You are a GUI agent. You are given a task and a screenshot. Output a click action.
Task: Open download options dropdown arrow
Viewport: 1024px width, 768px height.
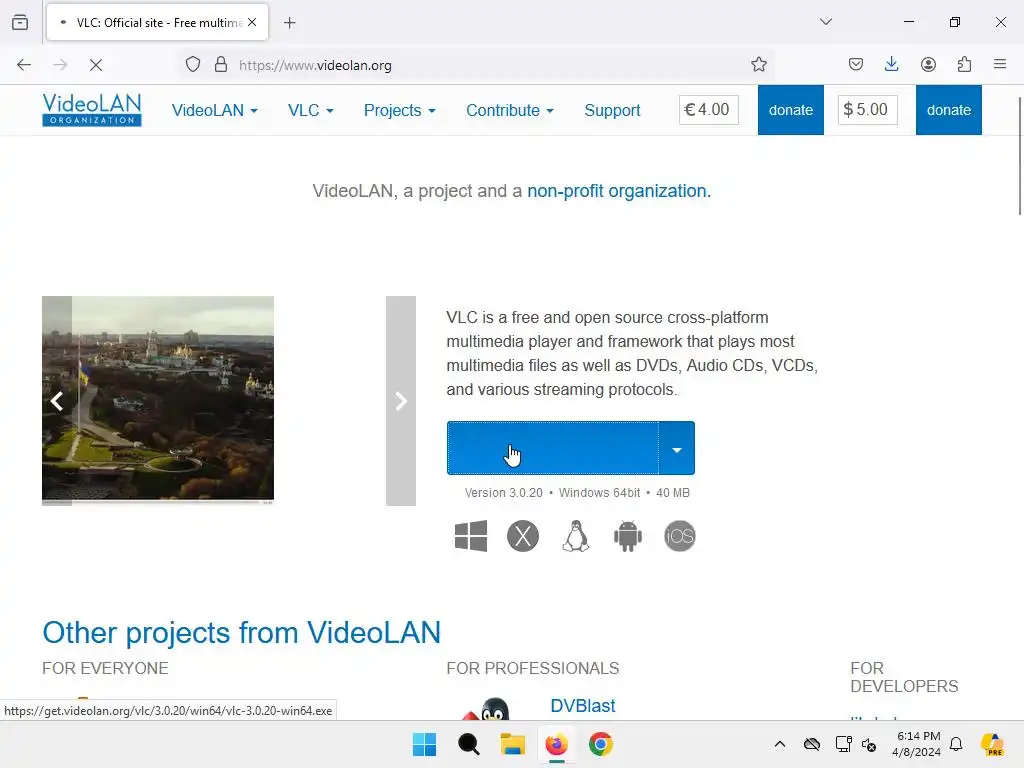click(x=677, y=448)
